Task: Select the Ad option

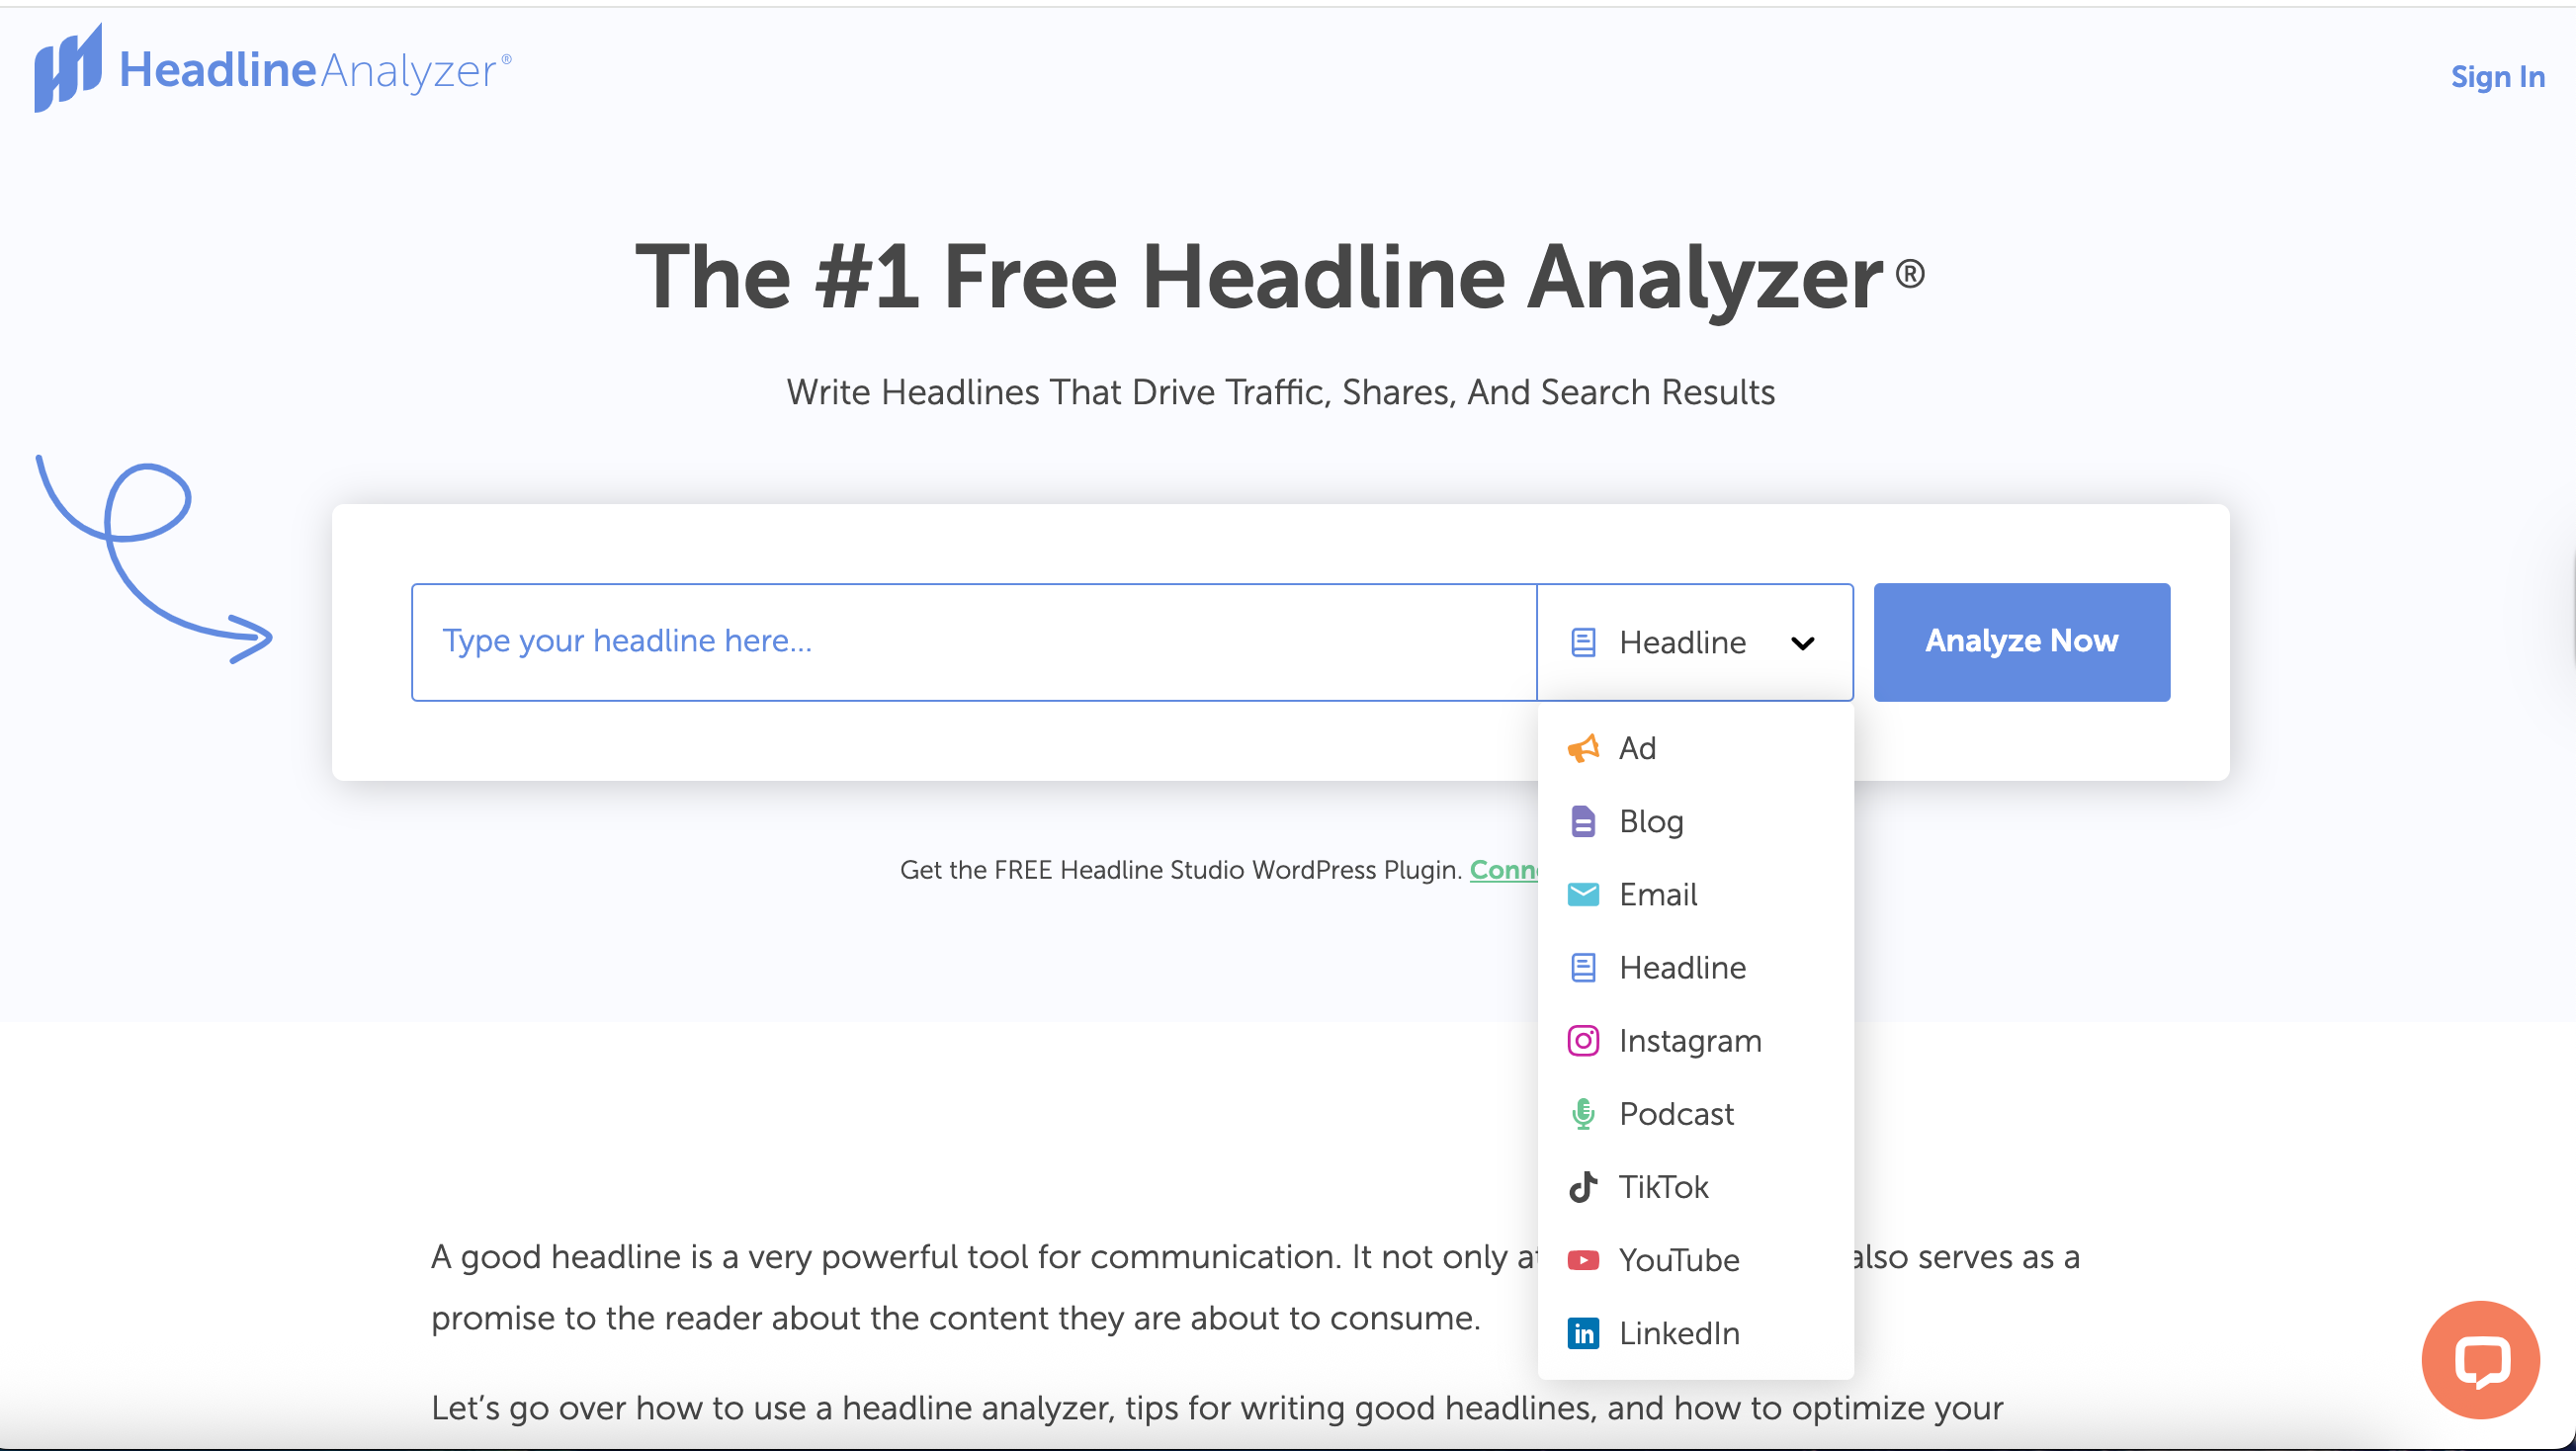Action: coord(1695,748)
